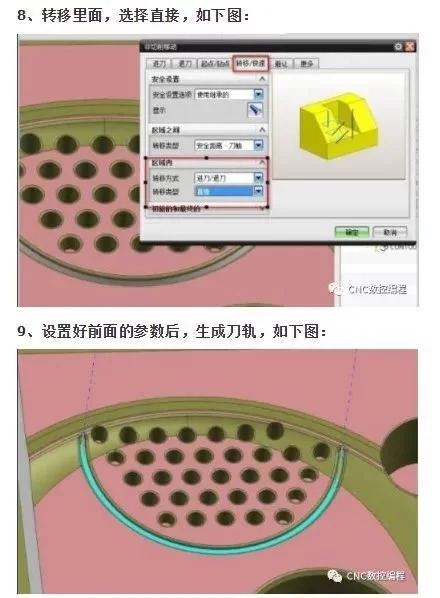Switch to the 进刀 tab
440x598 pixels.
159,64
